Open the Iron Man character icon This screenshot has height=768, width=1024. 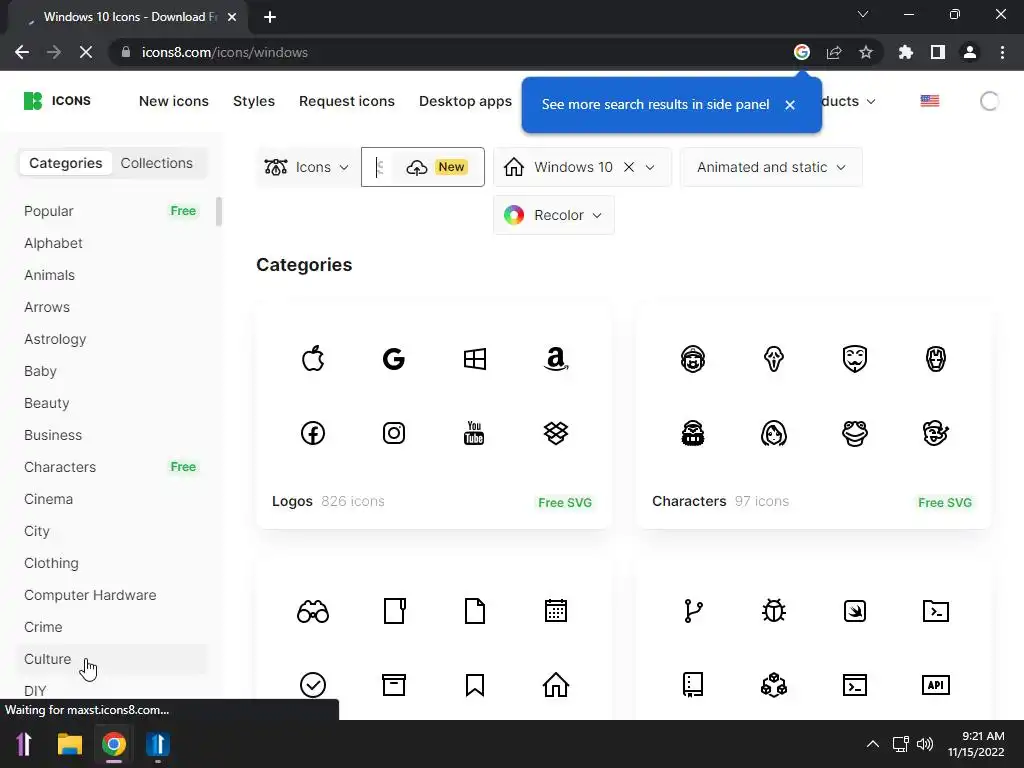(x=936, y=359)
